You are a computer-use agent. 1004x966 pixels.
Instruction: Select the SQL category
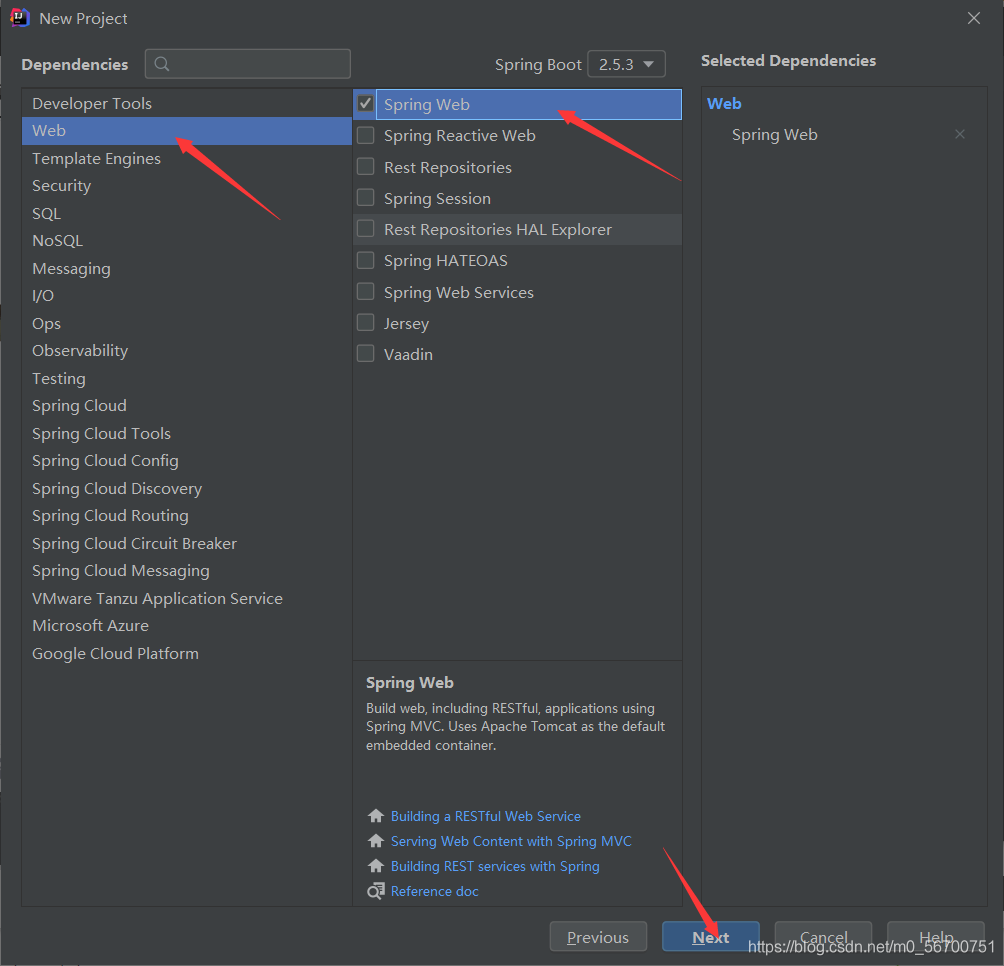186,213
